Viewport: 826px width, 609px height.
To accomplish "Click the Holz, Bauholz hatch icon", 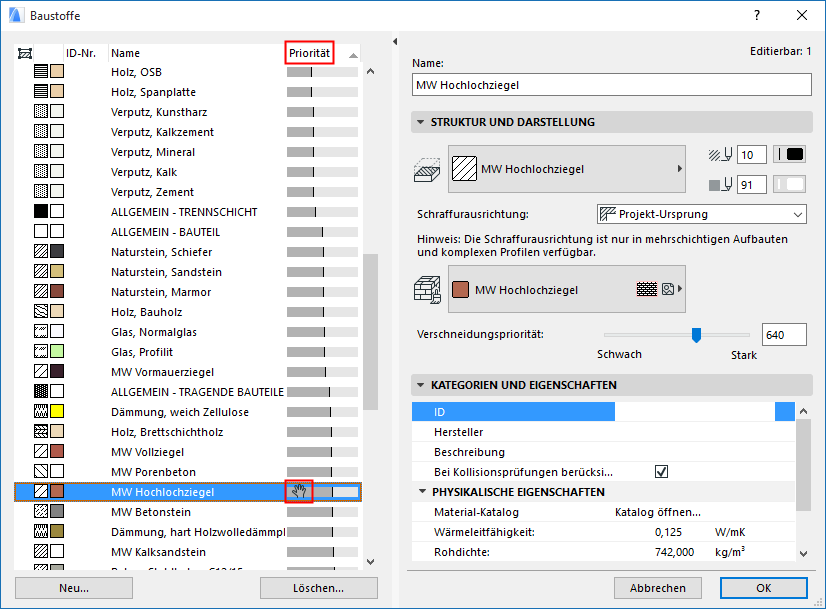I will (x=41, y=311).
